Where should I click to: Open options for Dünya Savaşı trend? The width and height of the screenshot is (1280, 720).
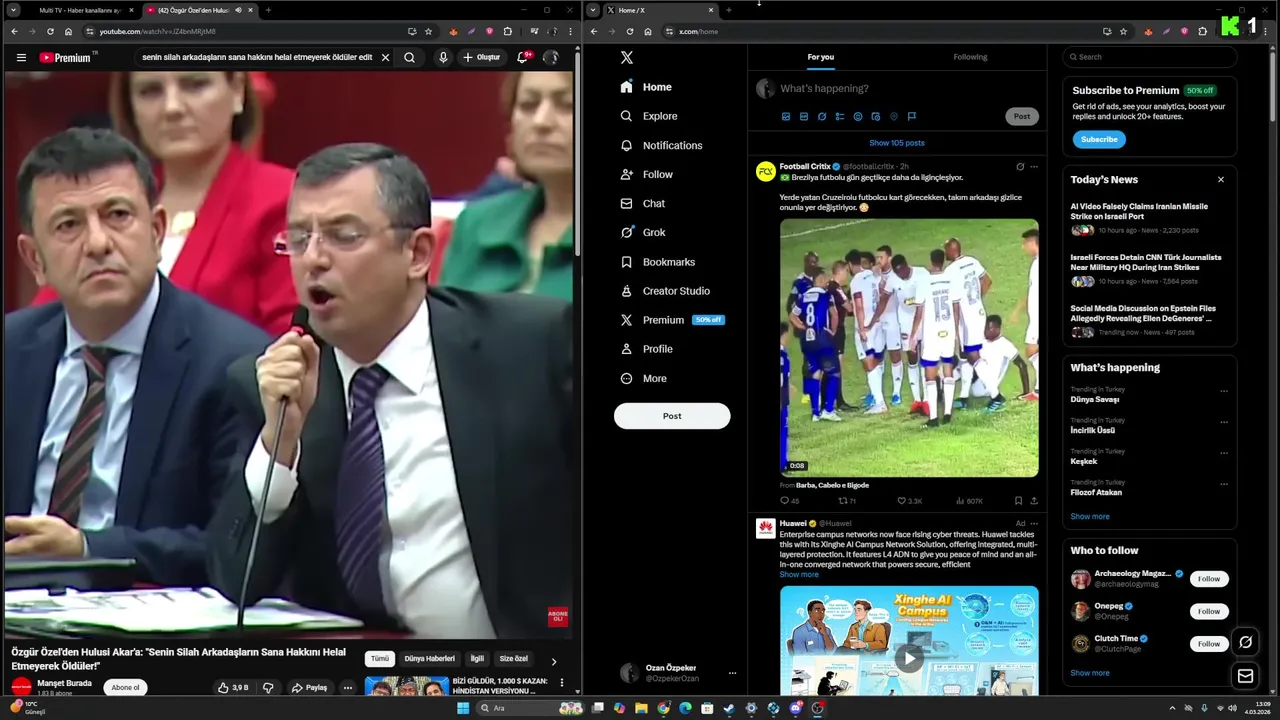tap(1223, 392)
